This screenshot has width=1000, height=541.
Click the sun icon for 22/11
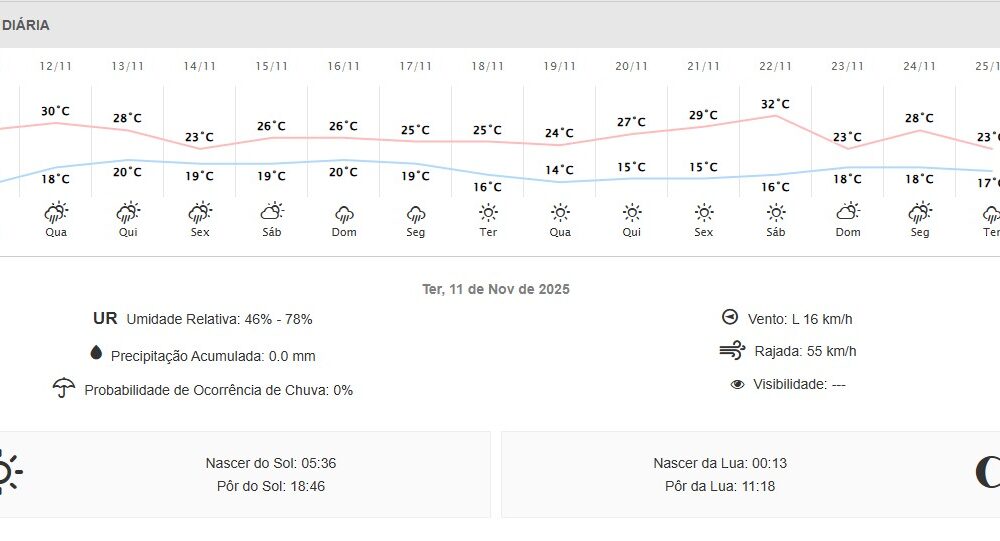(776, 212)
